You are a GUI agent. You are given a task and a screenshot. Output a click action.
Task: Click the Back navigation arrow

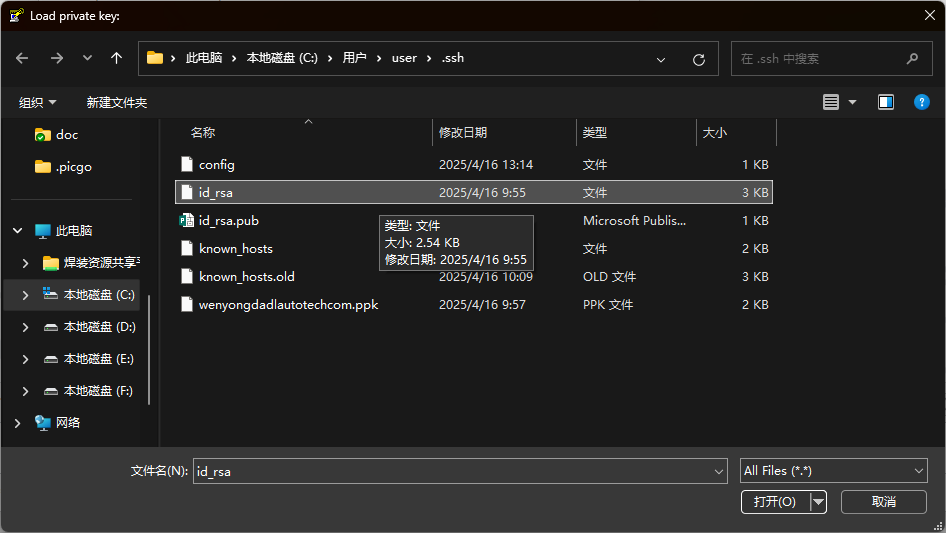(22, 58)
